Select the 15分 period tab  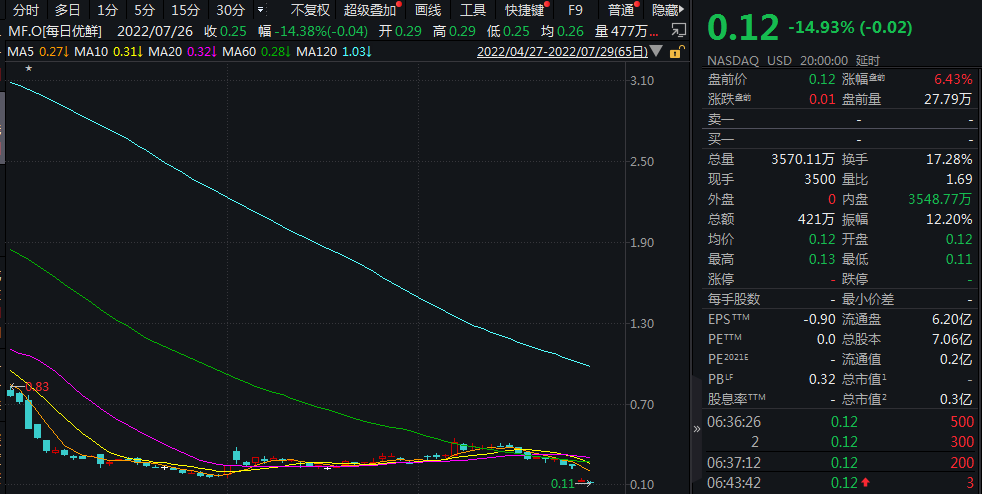point(185,10)
